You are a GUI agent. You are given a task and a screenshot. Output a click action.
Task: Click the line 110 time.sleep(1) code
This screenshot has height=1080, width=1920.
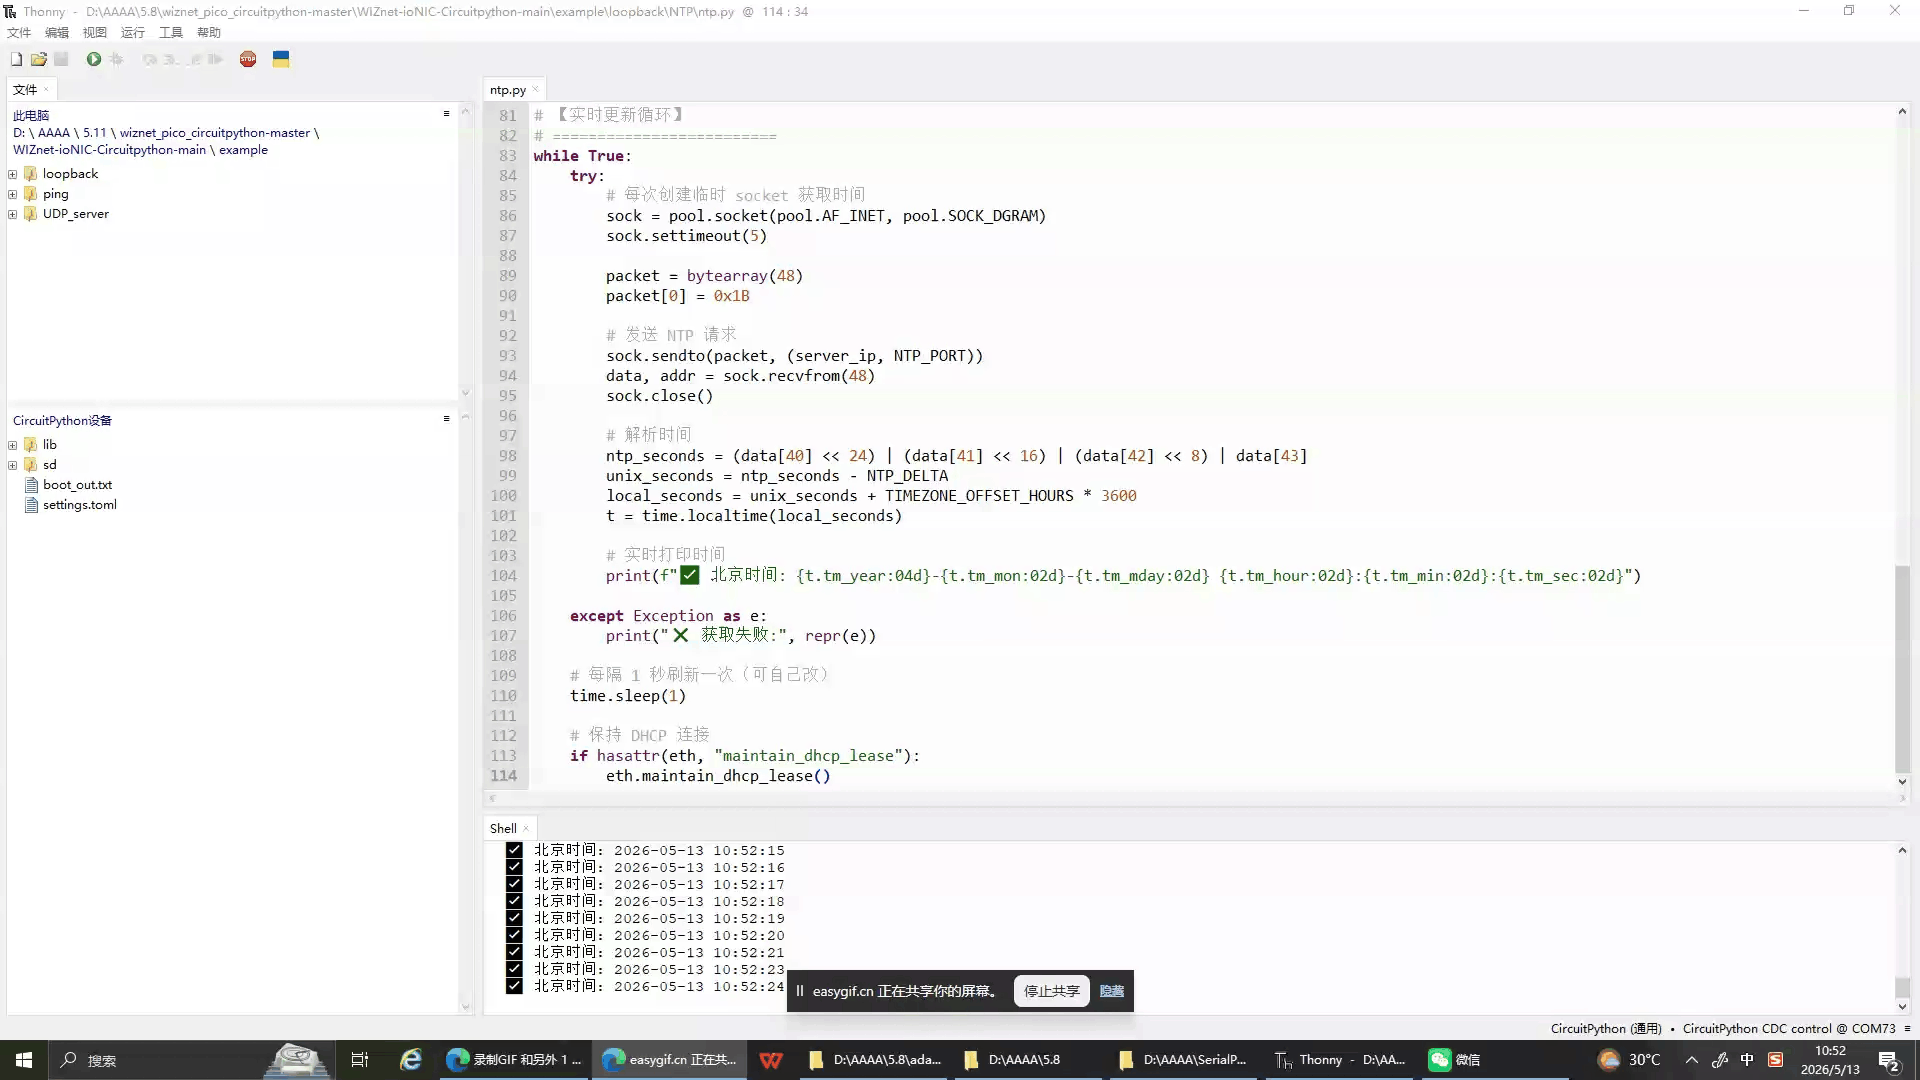[x=628, y=696]
